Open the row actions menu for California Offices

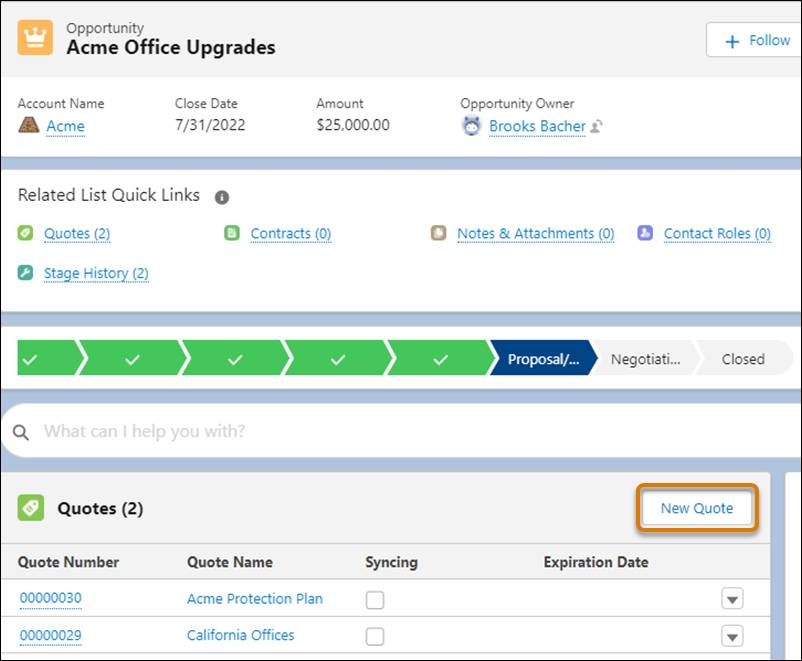[x=732, y=636]
